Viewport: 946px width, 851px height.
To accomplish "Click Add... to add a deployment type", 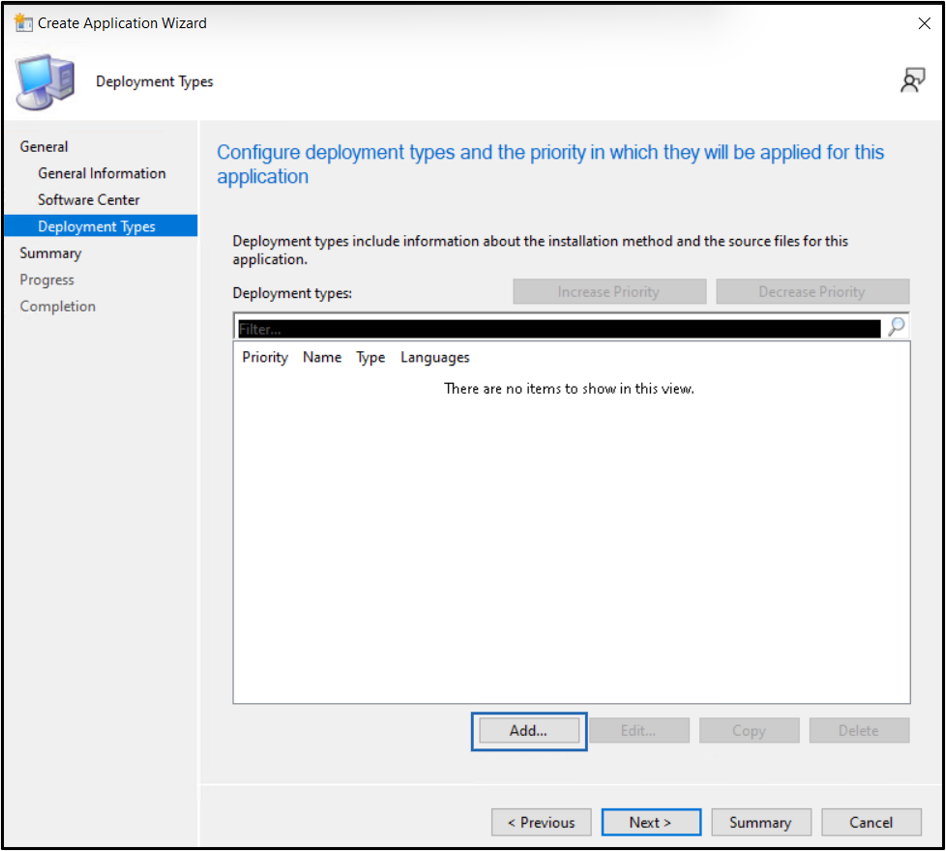I will click(529, 731).
